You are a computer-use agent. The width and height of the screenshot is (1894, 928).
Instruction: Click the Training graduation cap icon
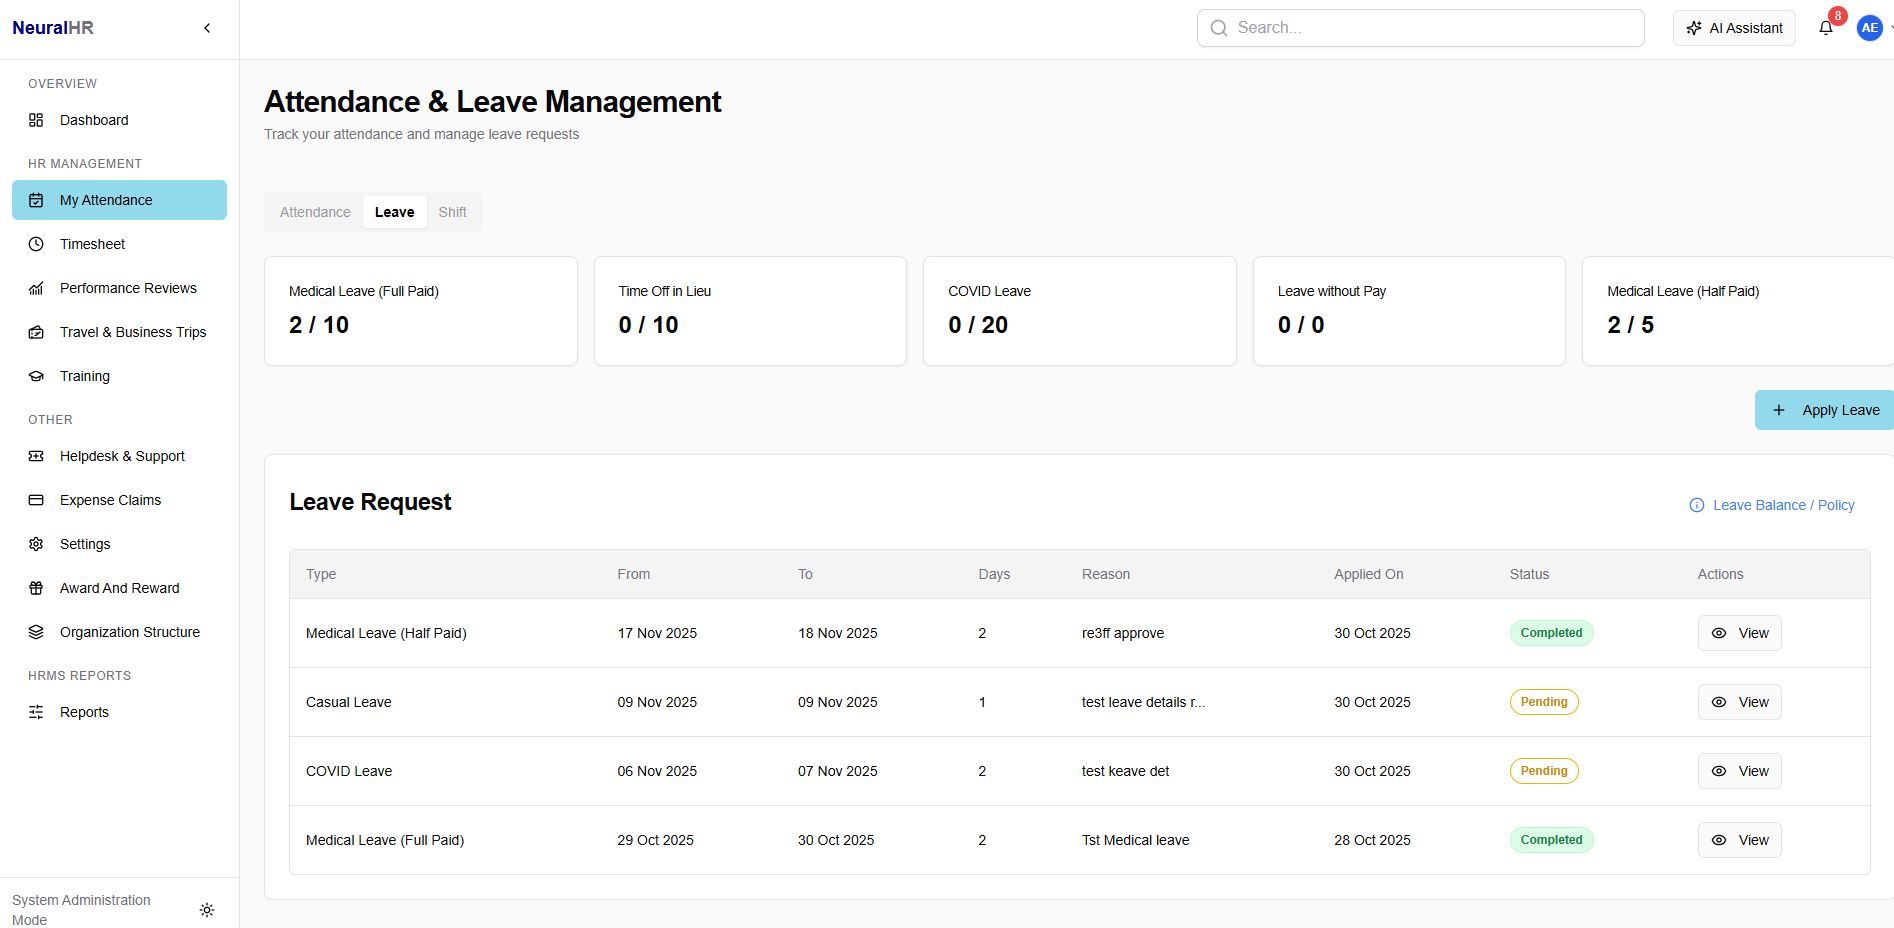coord(36,376)
